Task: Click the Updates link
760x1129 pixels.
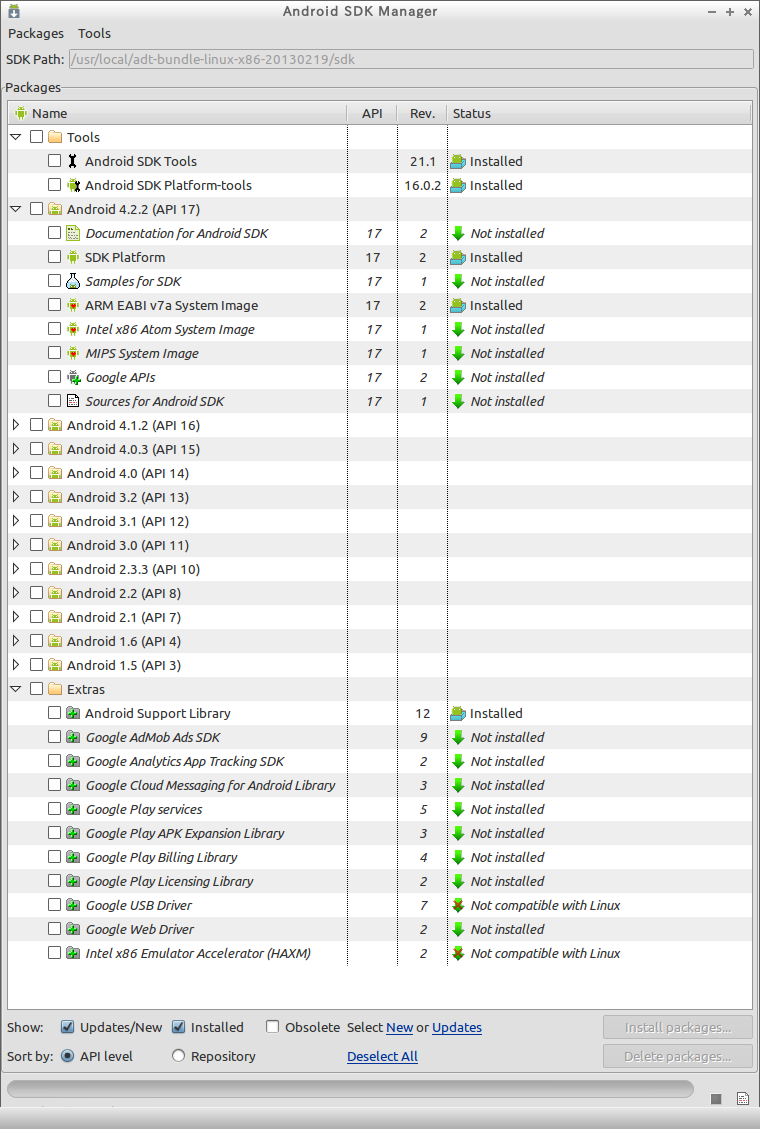Action: 457,1027
